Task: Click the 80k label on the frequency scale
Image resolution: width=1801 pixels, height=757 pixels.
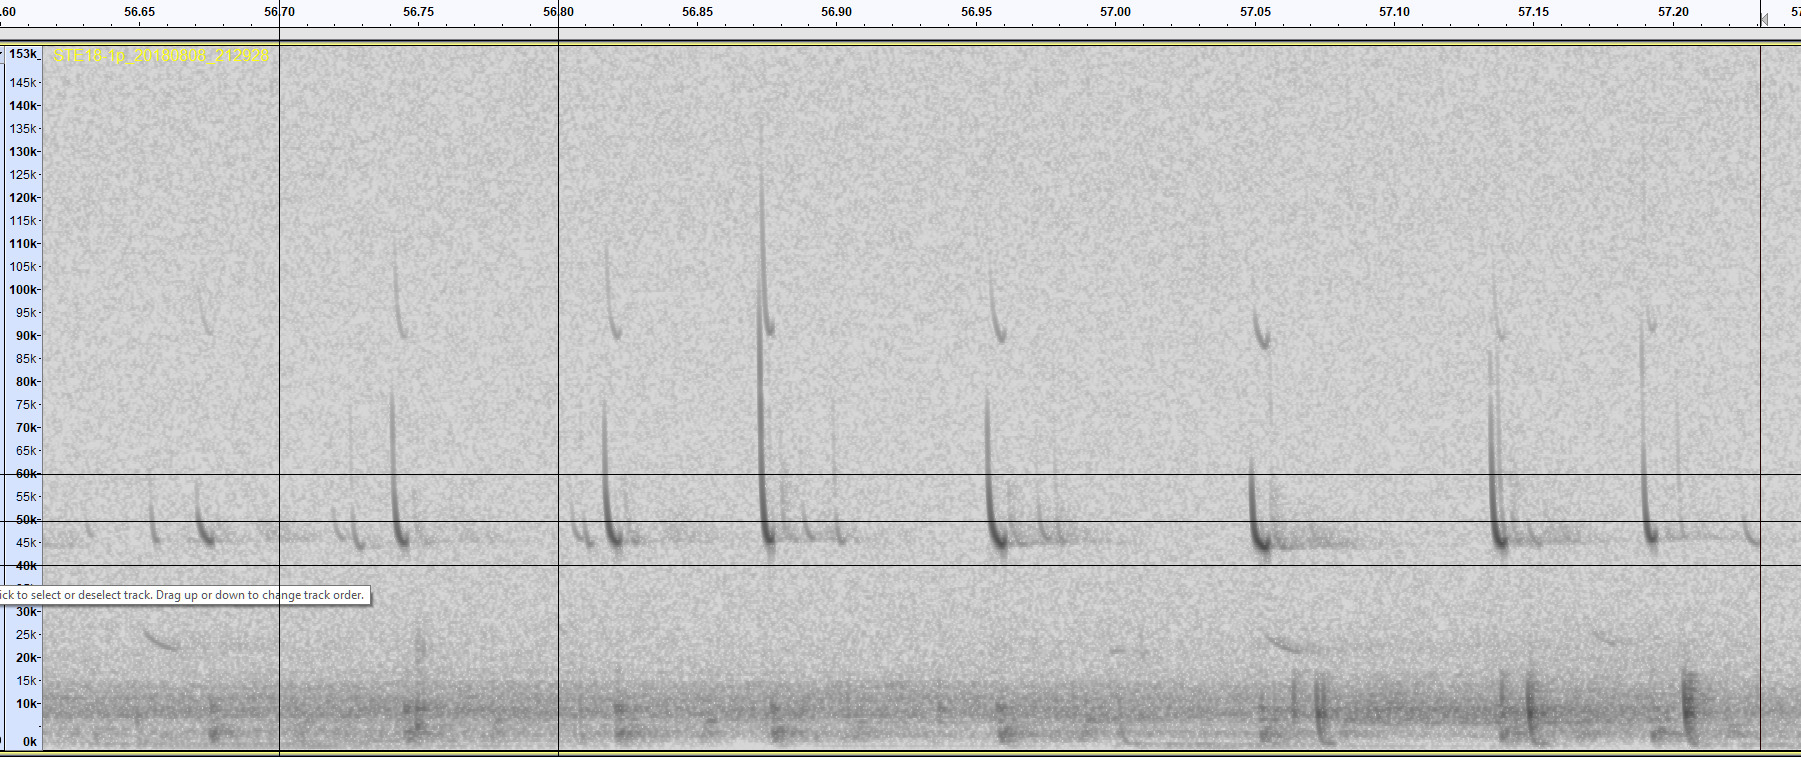Action: click(x=26, y=382)
